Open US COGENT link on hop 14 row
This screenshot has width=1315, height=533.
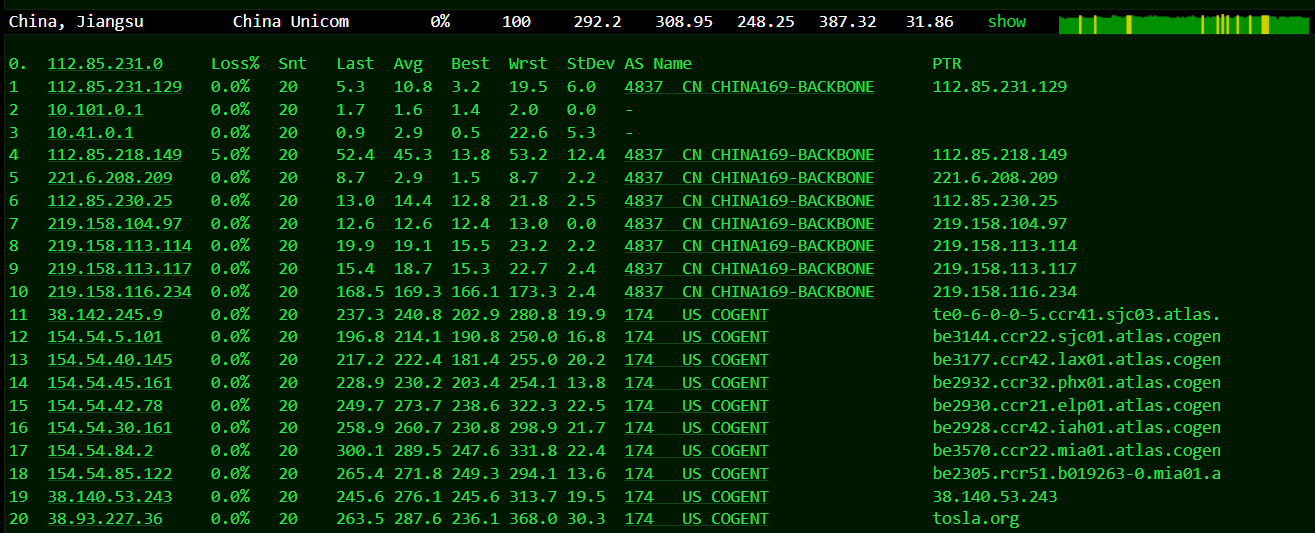[x=726, y=383]
